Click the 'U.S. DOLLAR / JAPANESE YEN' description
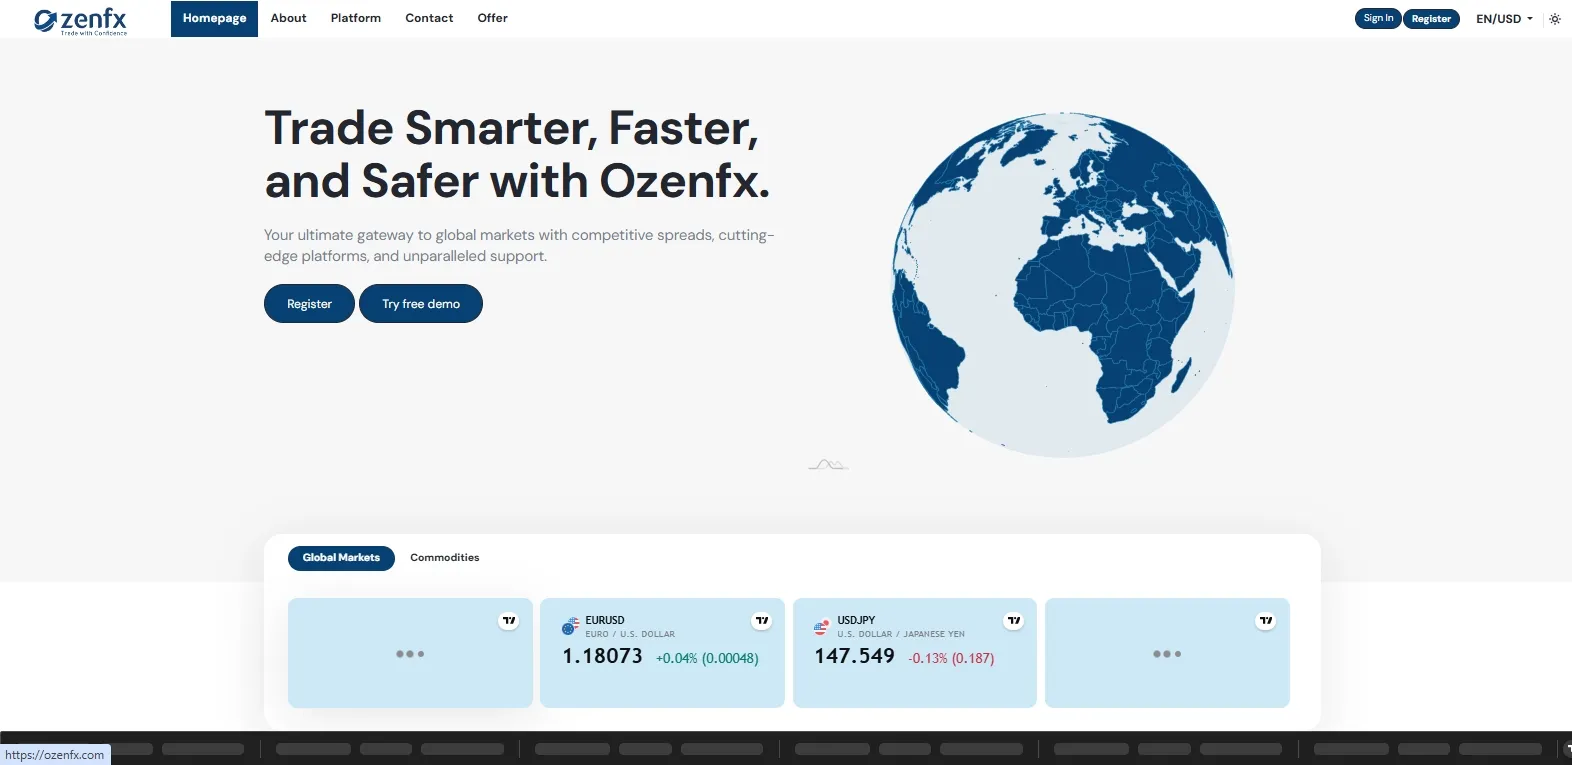1572x765 pixels. point(901,634)
